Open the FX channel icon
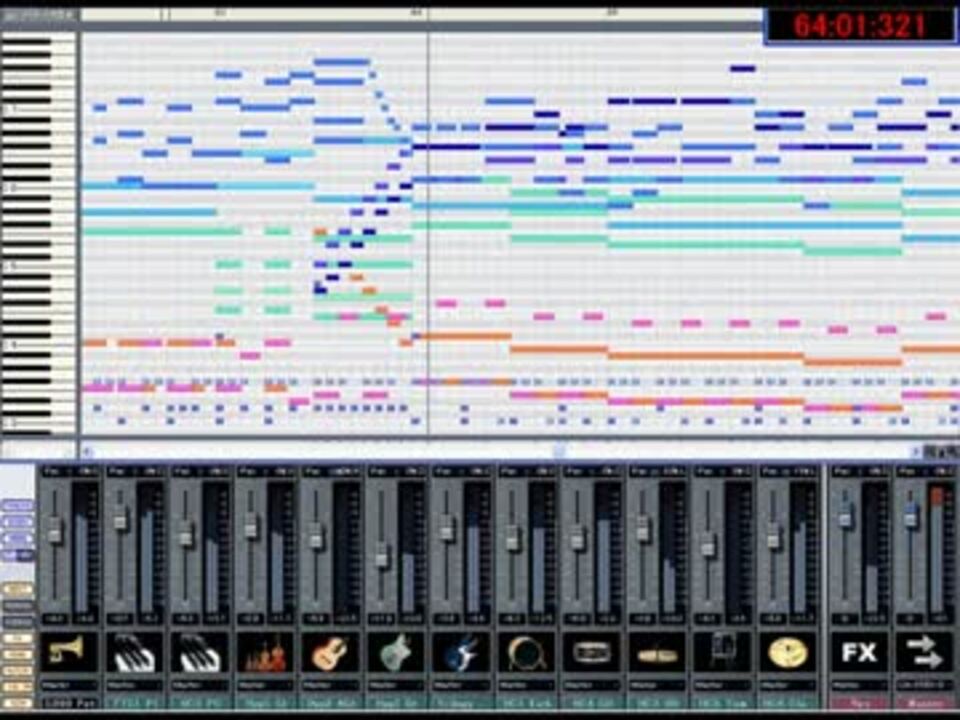This screenshot has width=960, height=720. (860, 652)
